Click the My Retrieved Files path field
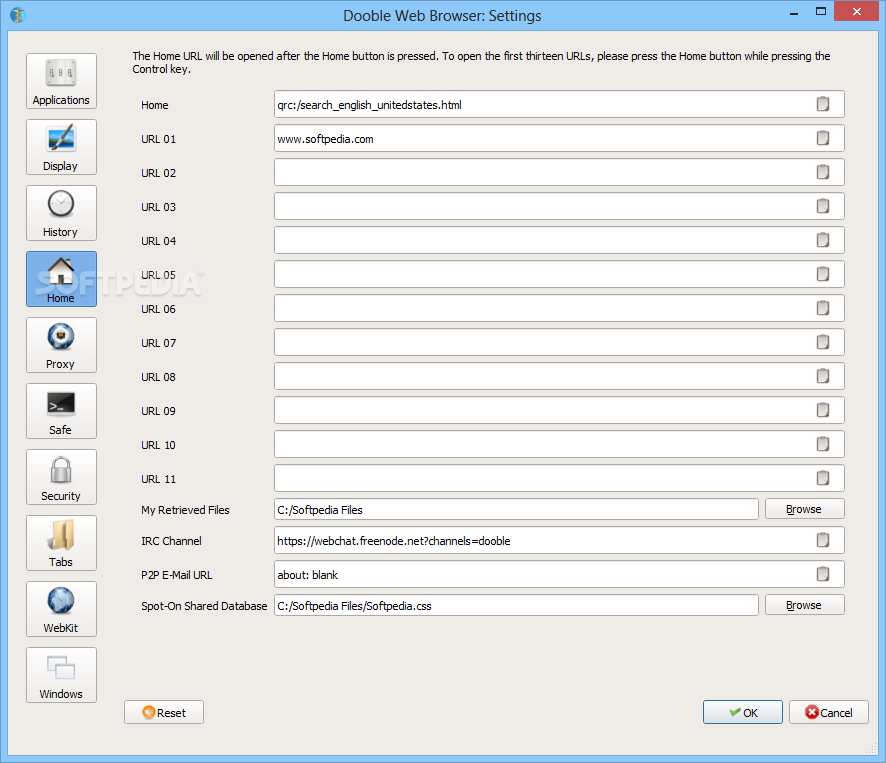The image size is (886, 763). pyautogui.click(x=516, y=509)
